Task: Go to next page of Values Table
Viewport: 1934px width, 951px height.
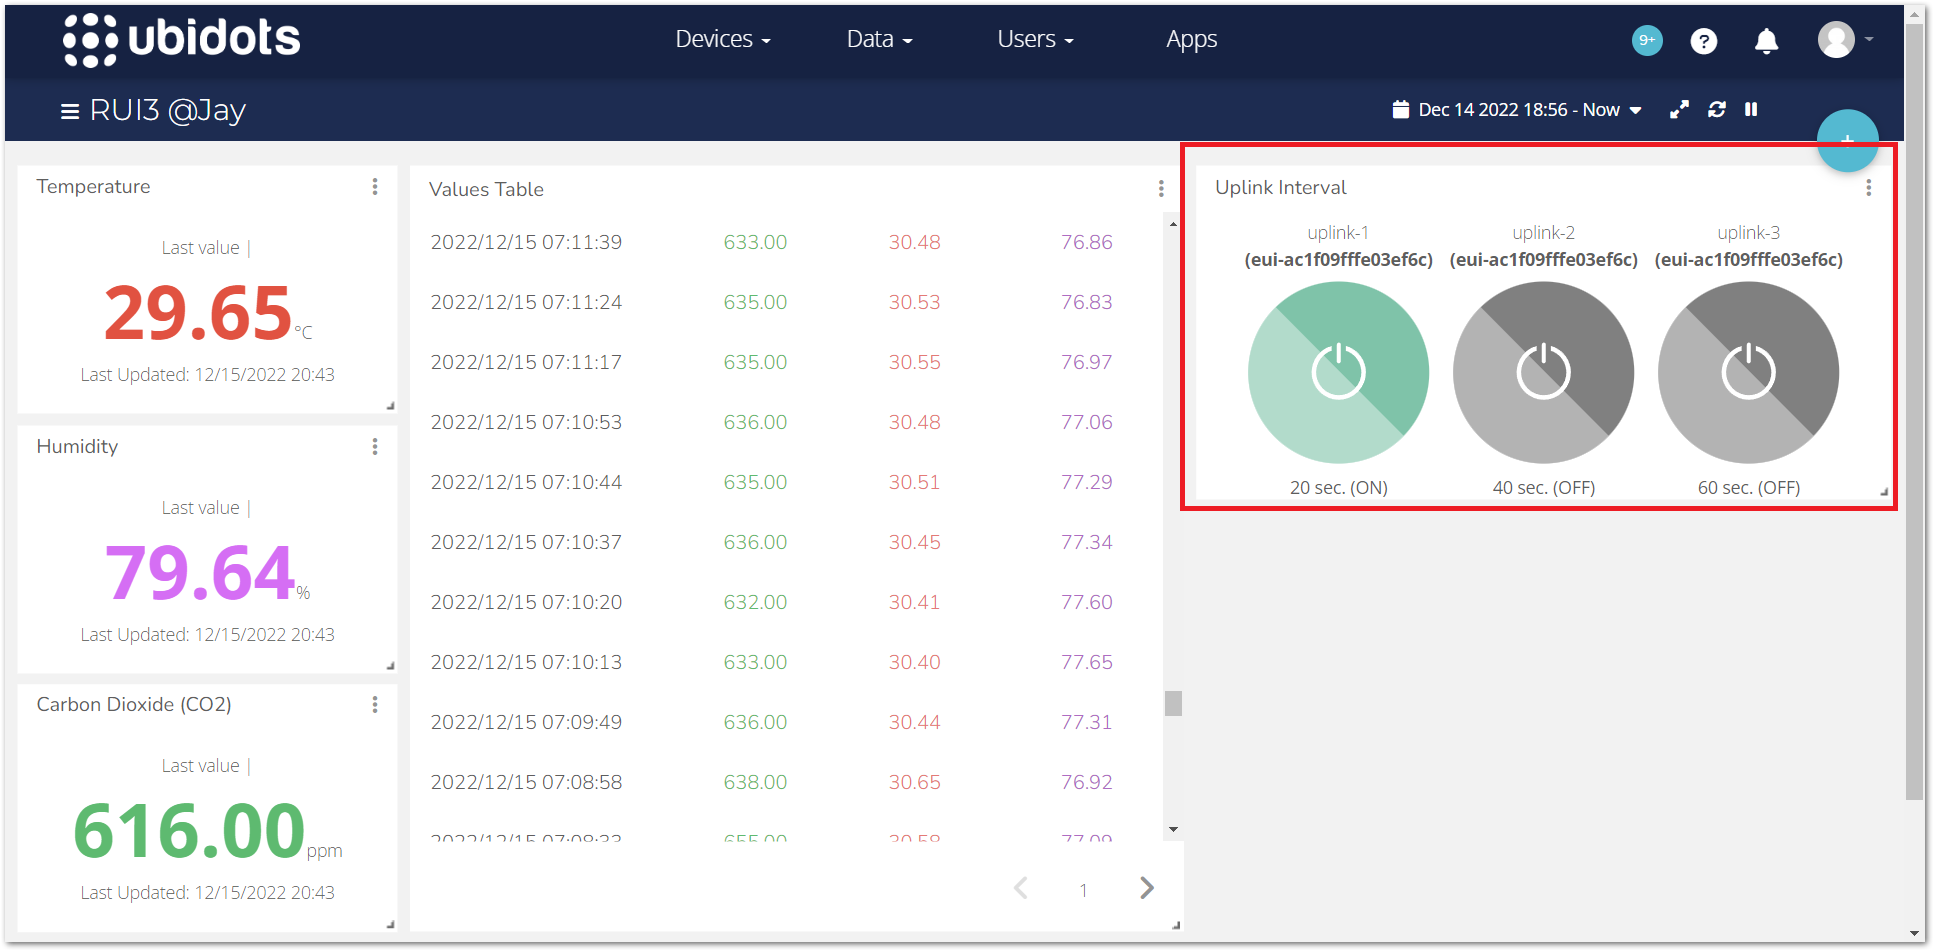Action: (x=1146, y=888)
